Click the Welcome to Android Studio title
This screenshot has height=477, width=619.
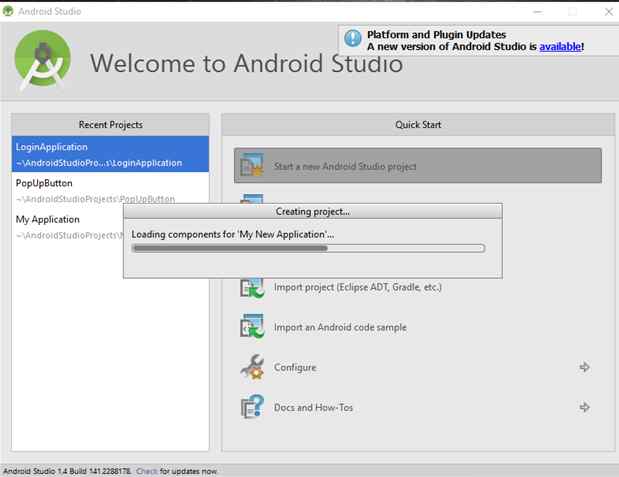pos(246,64)
